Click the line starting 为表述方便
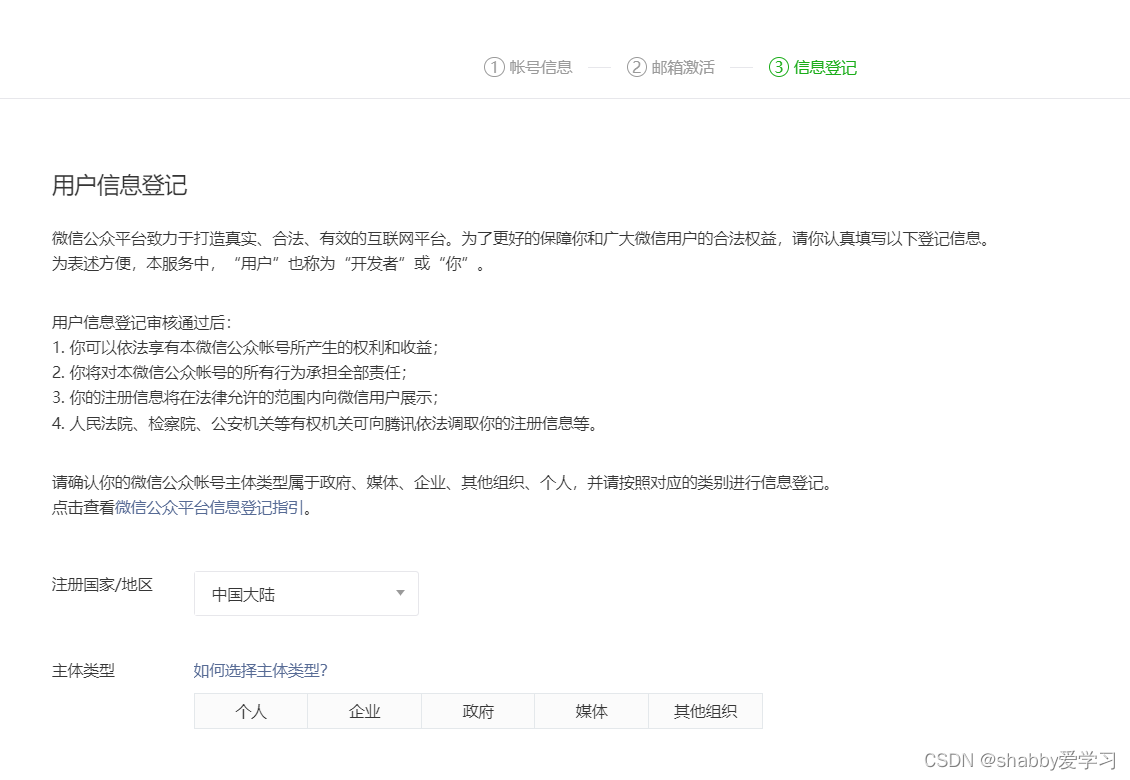This screenshot has width=1130, height=780. (268, 264)
